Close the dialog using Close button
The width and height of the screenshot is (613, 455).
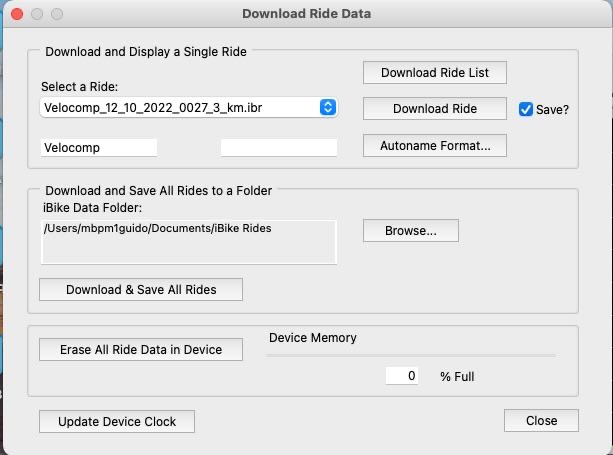pyautogui.click(x=541, y=421)
